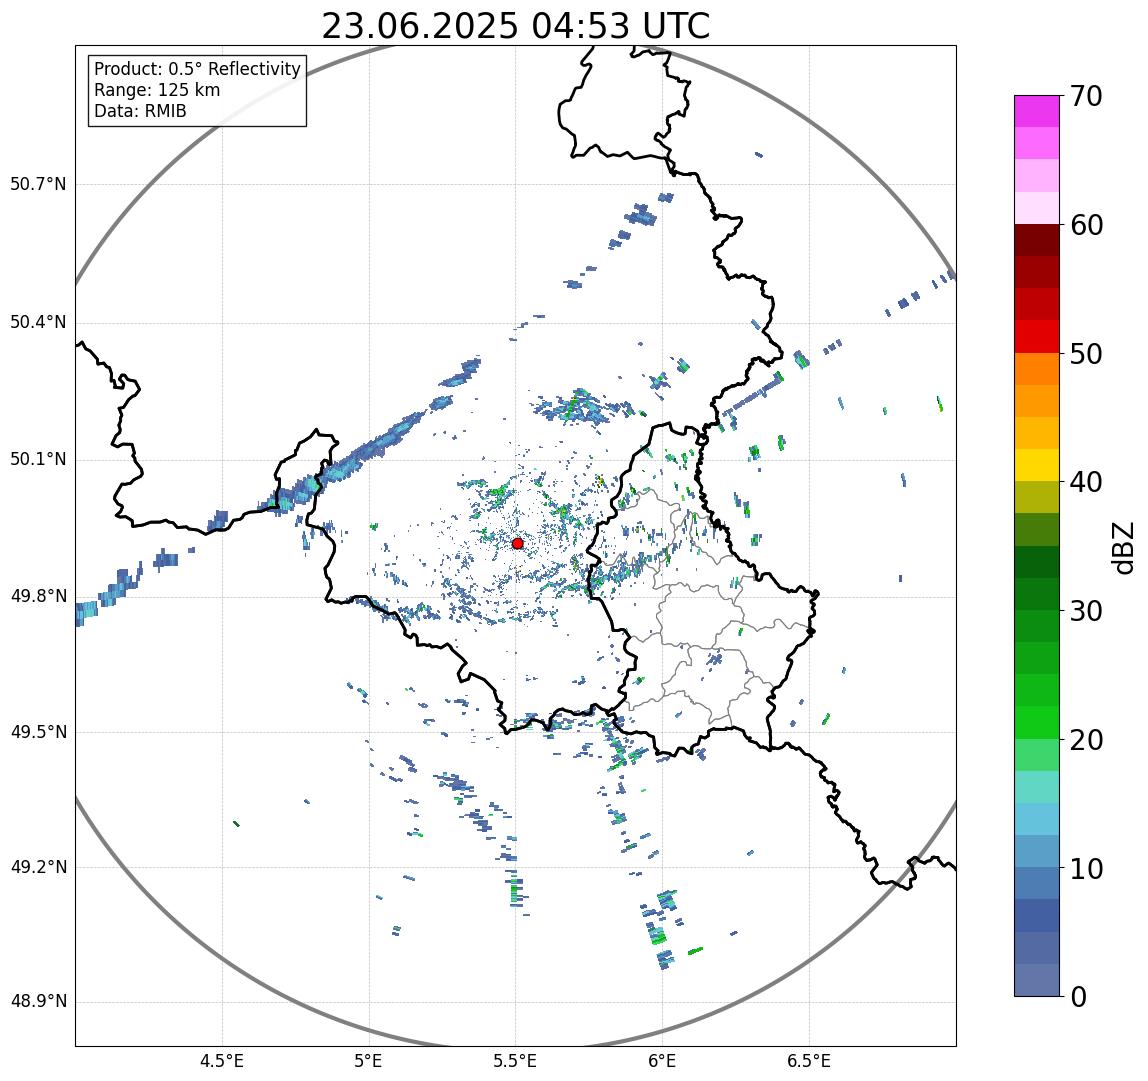Viewport: 1148px width, 1081px height.
Task: Click the pale pink colorbar swatch above 60
Action: [1037, 208]
